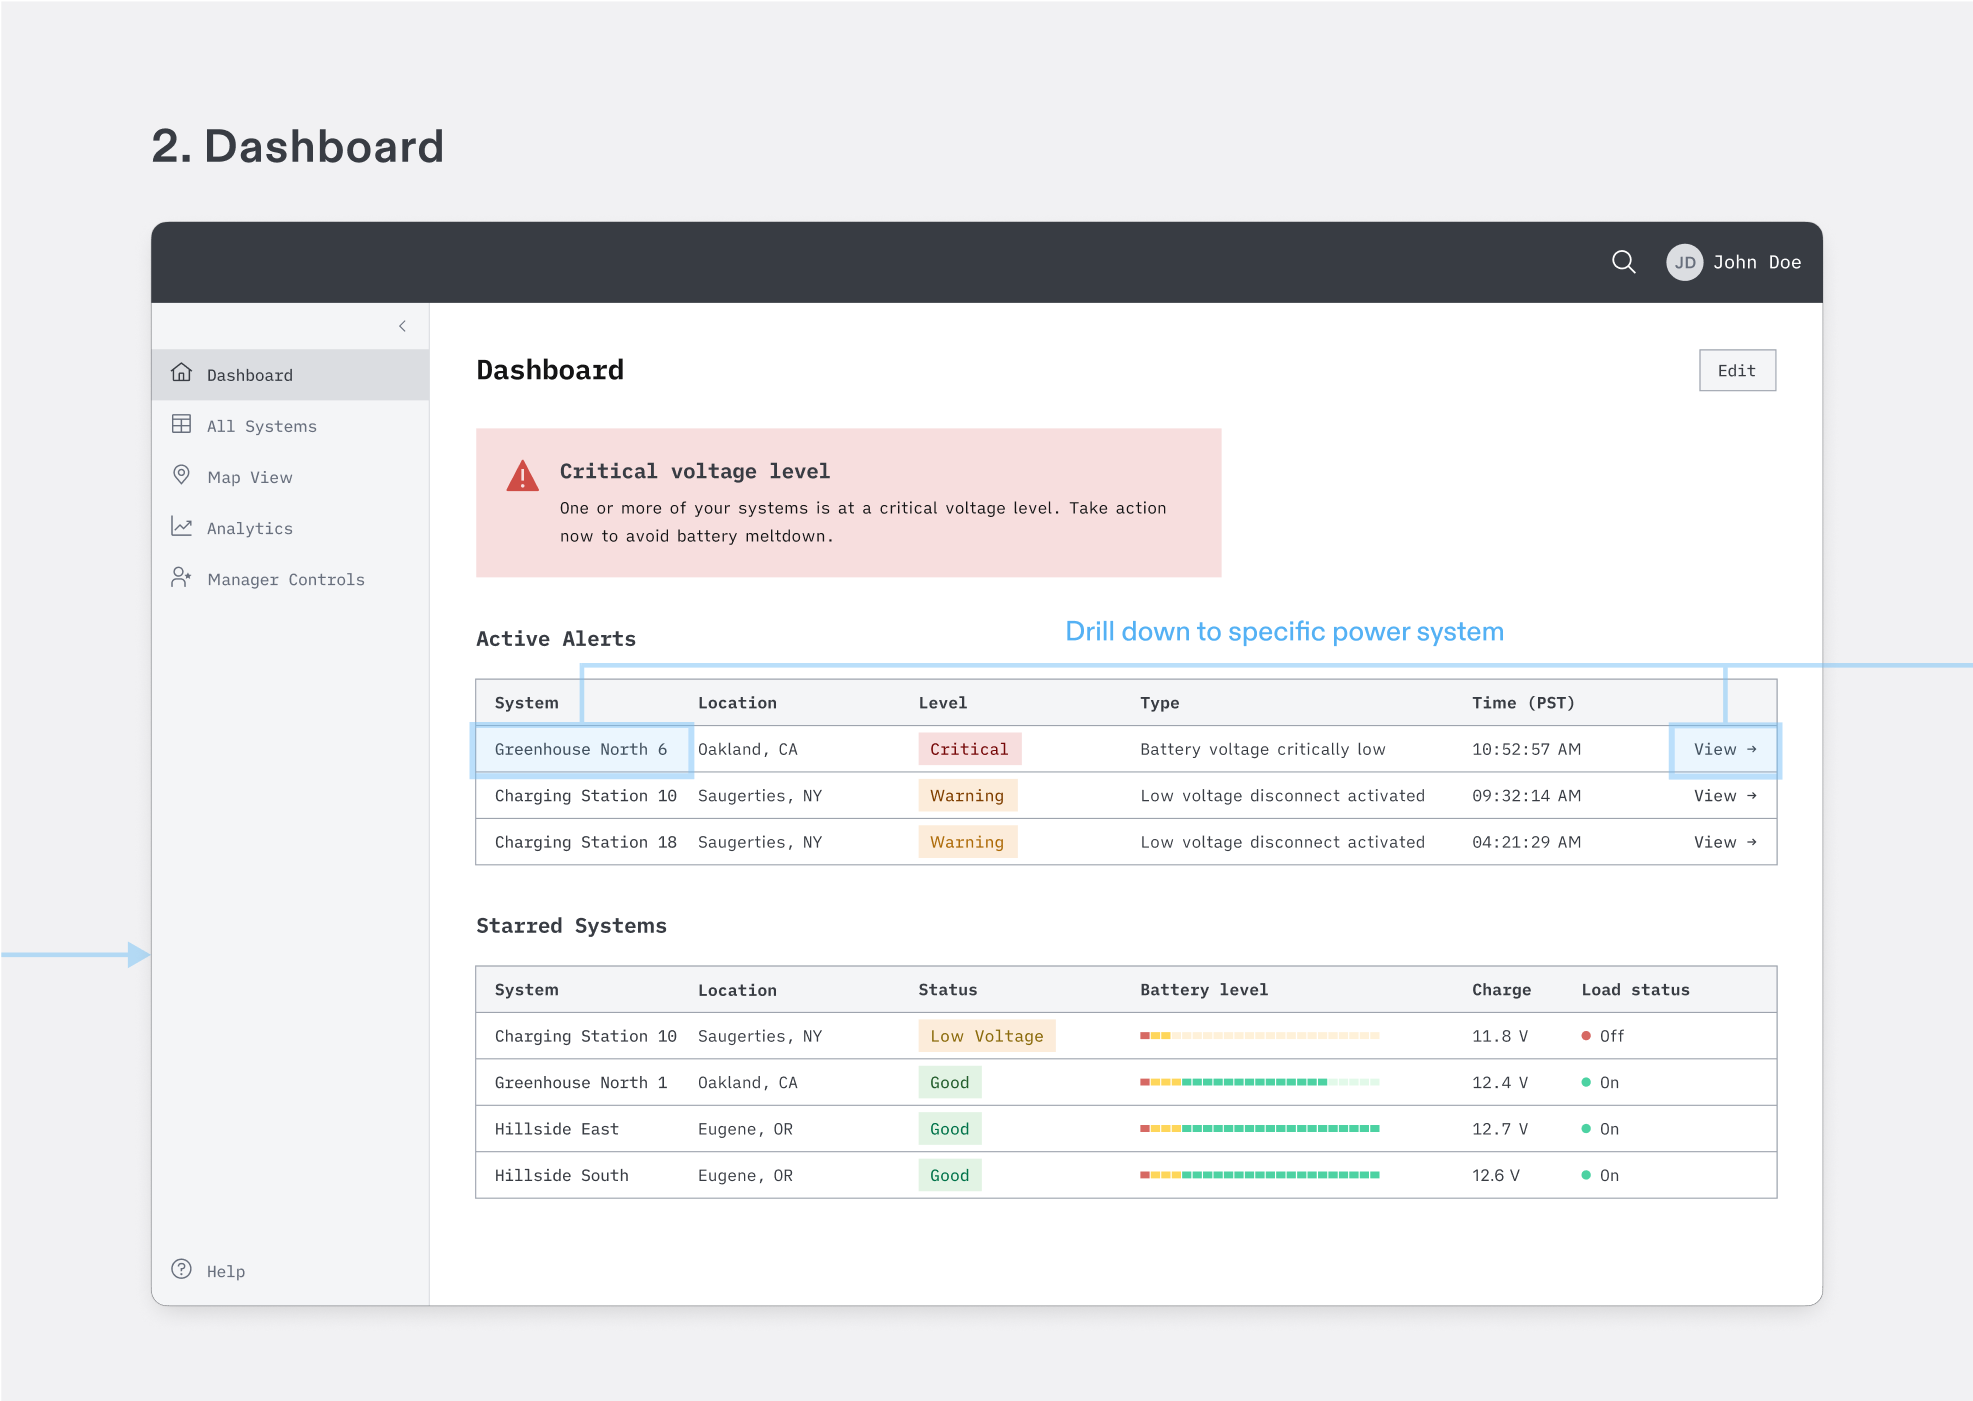Viewport: 1973px width, 1401px height.
Task: Click the Map View pin icon
Action: click(x=181, y=475)
